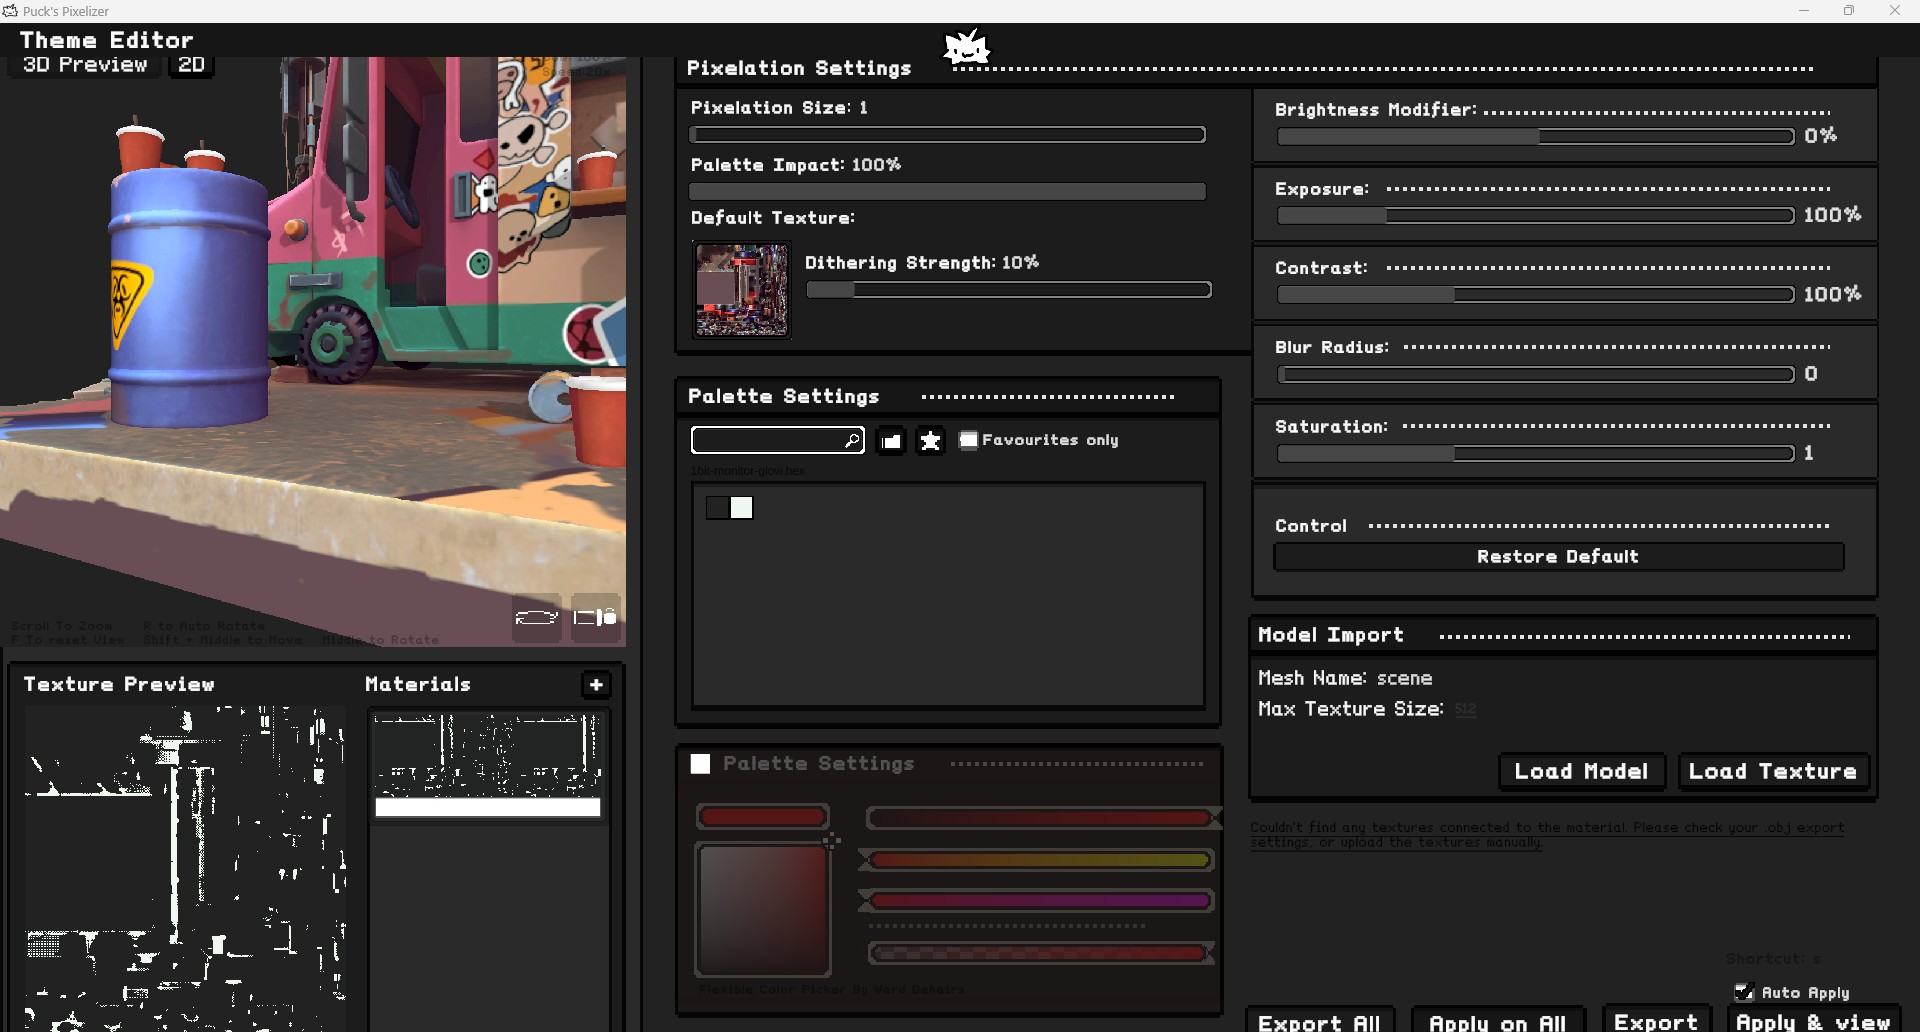1920x1032 pixels.
Task: Click the Materials panel heading
Action: 418,684
